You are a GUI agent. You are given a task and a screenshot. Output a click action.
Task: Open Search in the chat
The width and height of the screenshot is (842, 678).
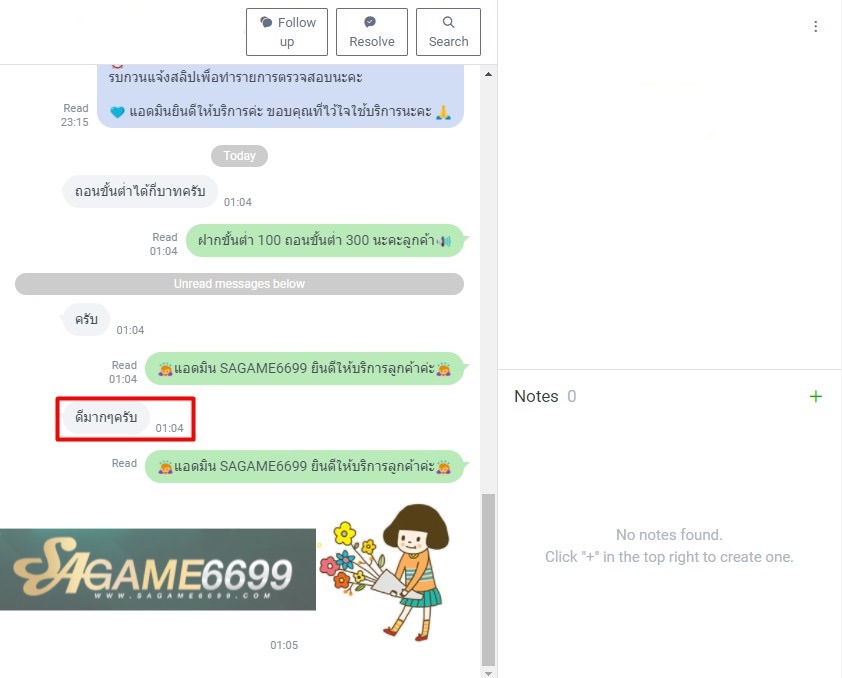(448, 32)
